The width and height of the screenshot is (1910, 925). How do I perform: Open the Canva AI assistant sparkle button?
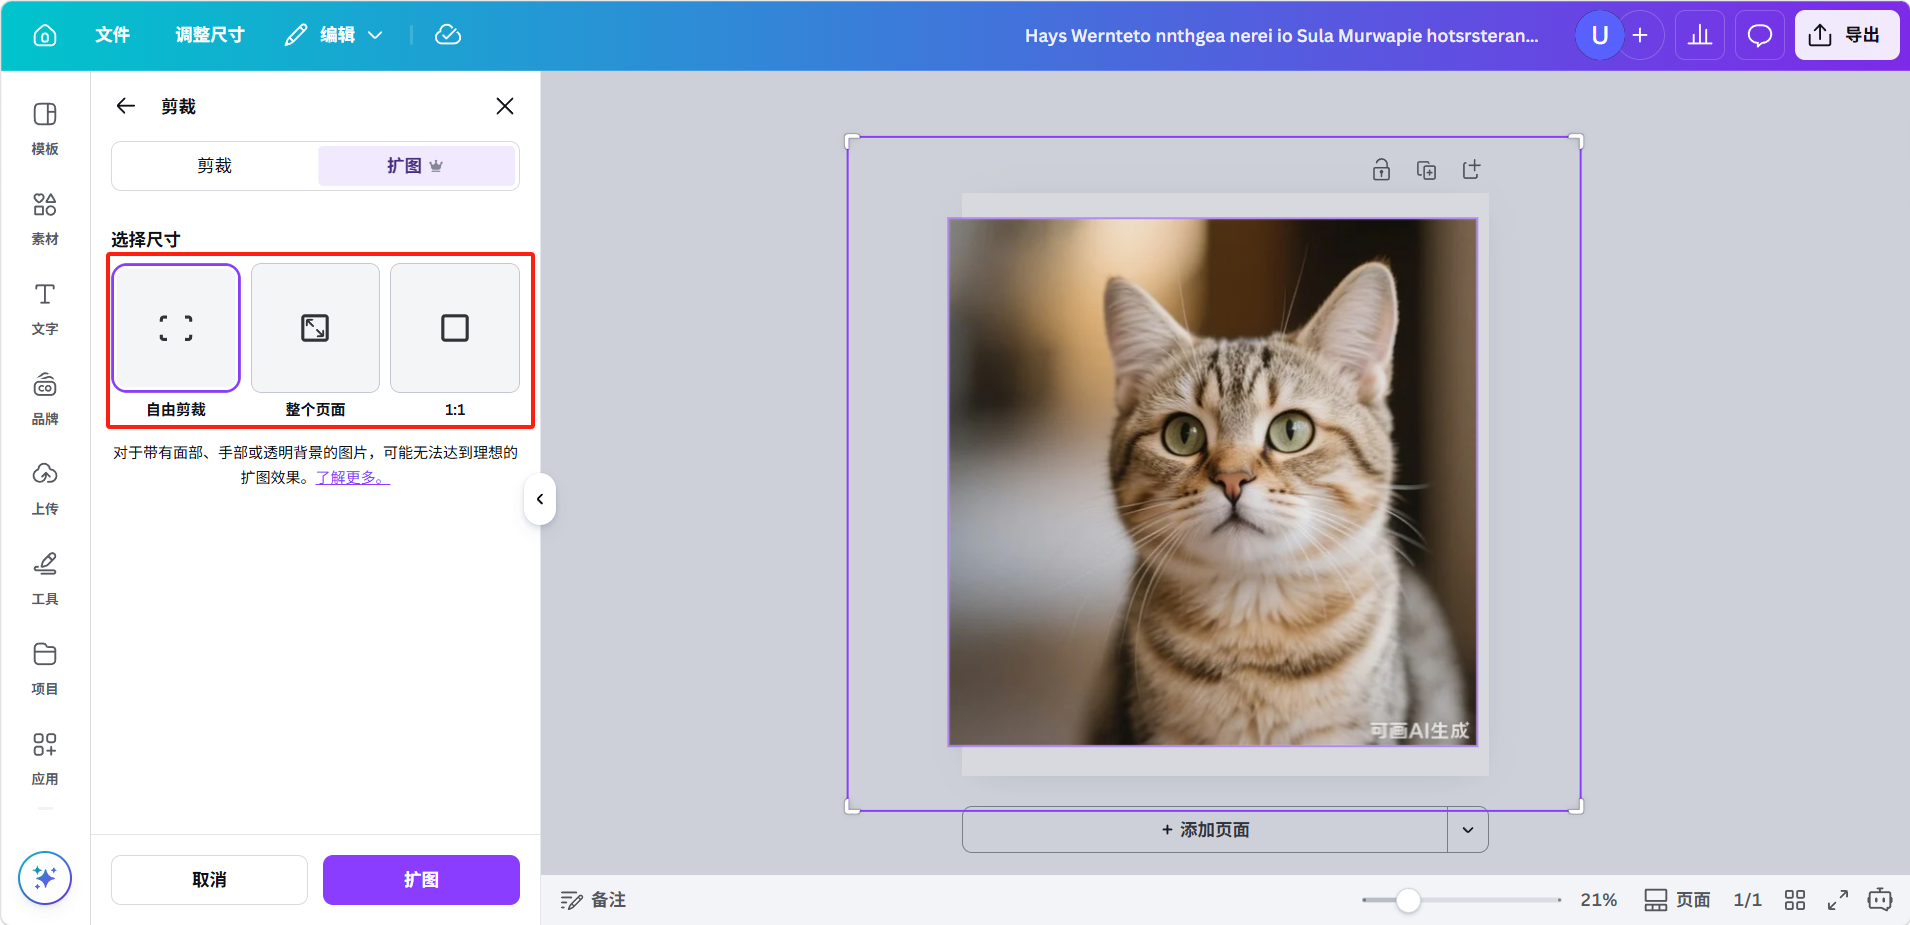45,878
